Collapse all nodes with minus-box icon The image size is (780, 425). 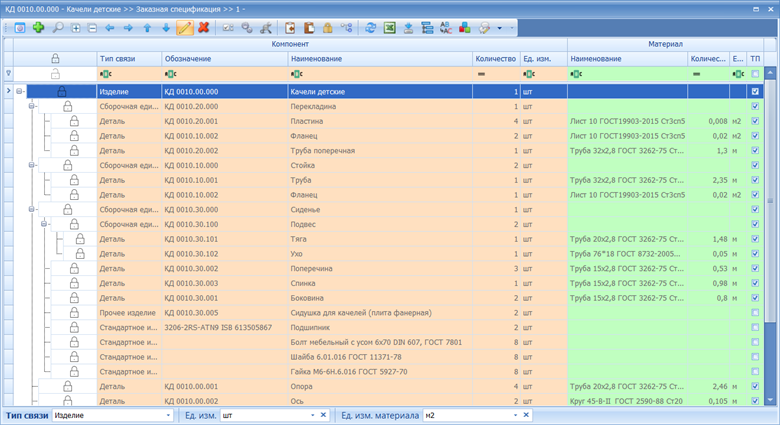click(x=92, y=28)
